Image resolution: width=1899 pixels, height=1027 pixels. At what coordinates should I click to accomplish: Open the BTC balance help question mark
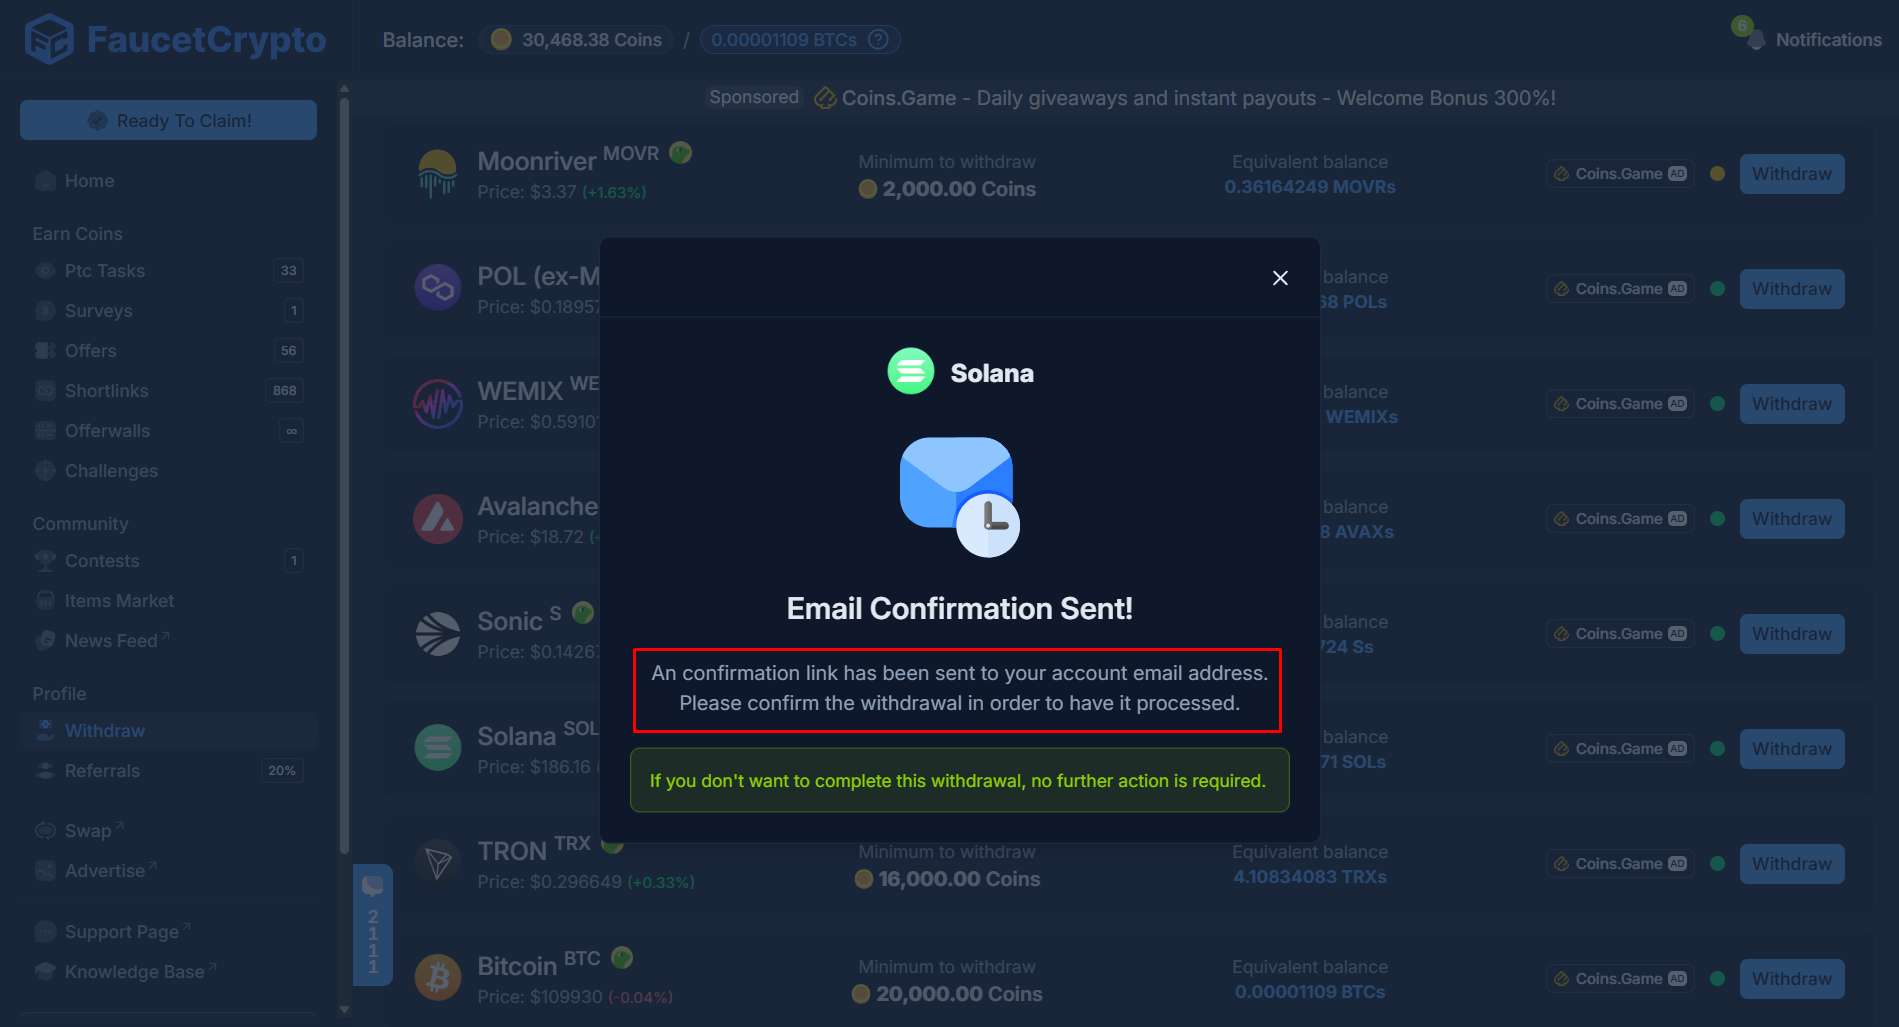tap(877, 39)
